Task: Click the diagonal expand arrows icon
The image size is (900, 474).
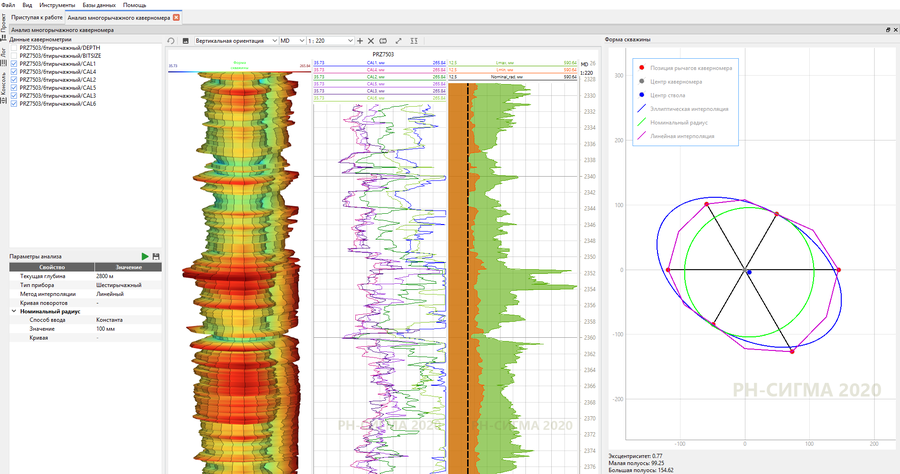Action: 397,40
